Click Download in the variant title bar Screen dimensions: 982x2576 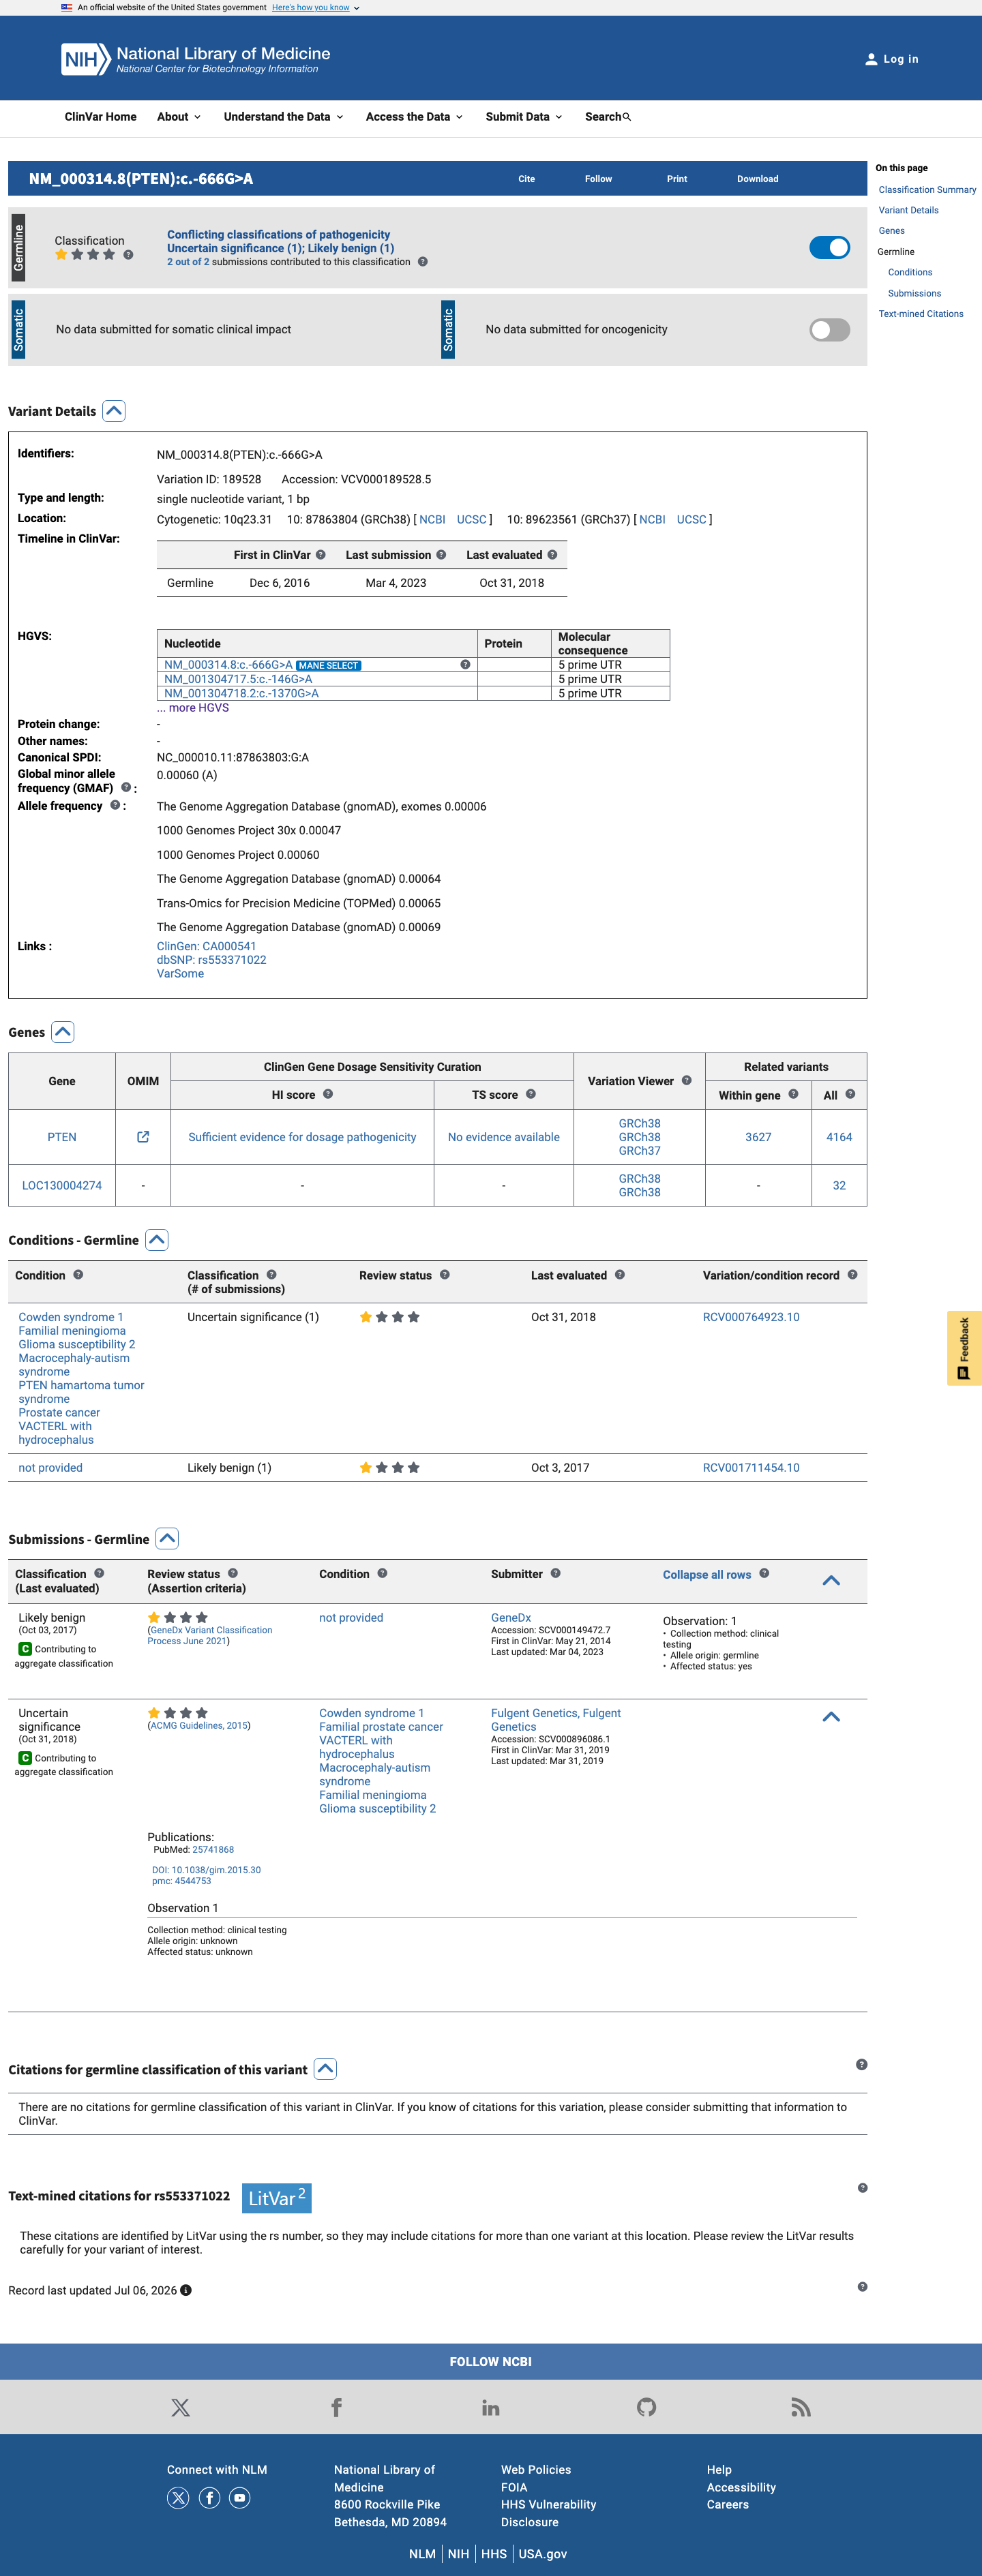(x=758, y=179)
